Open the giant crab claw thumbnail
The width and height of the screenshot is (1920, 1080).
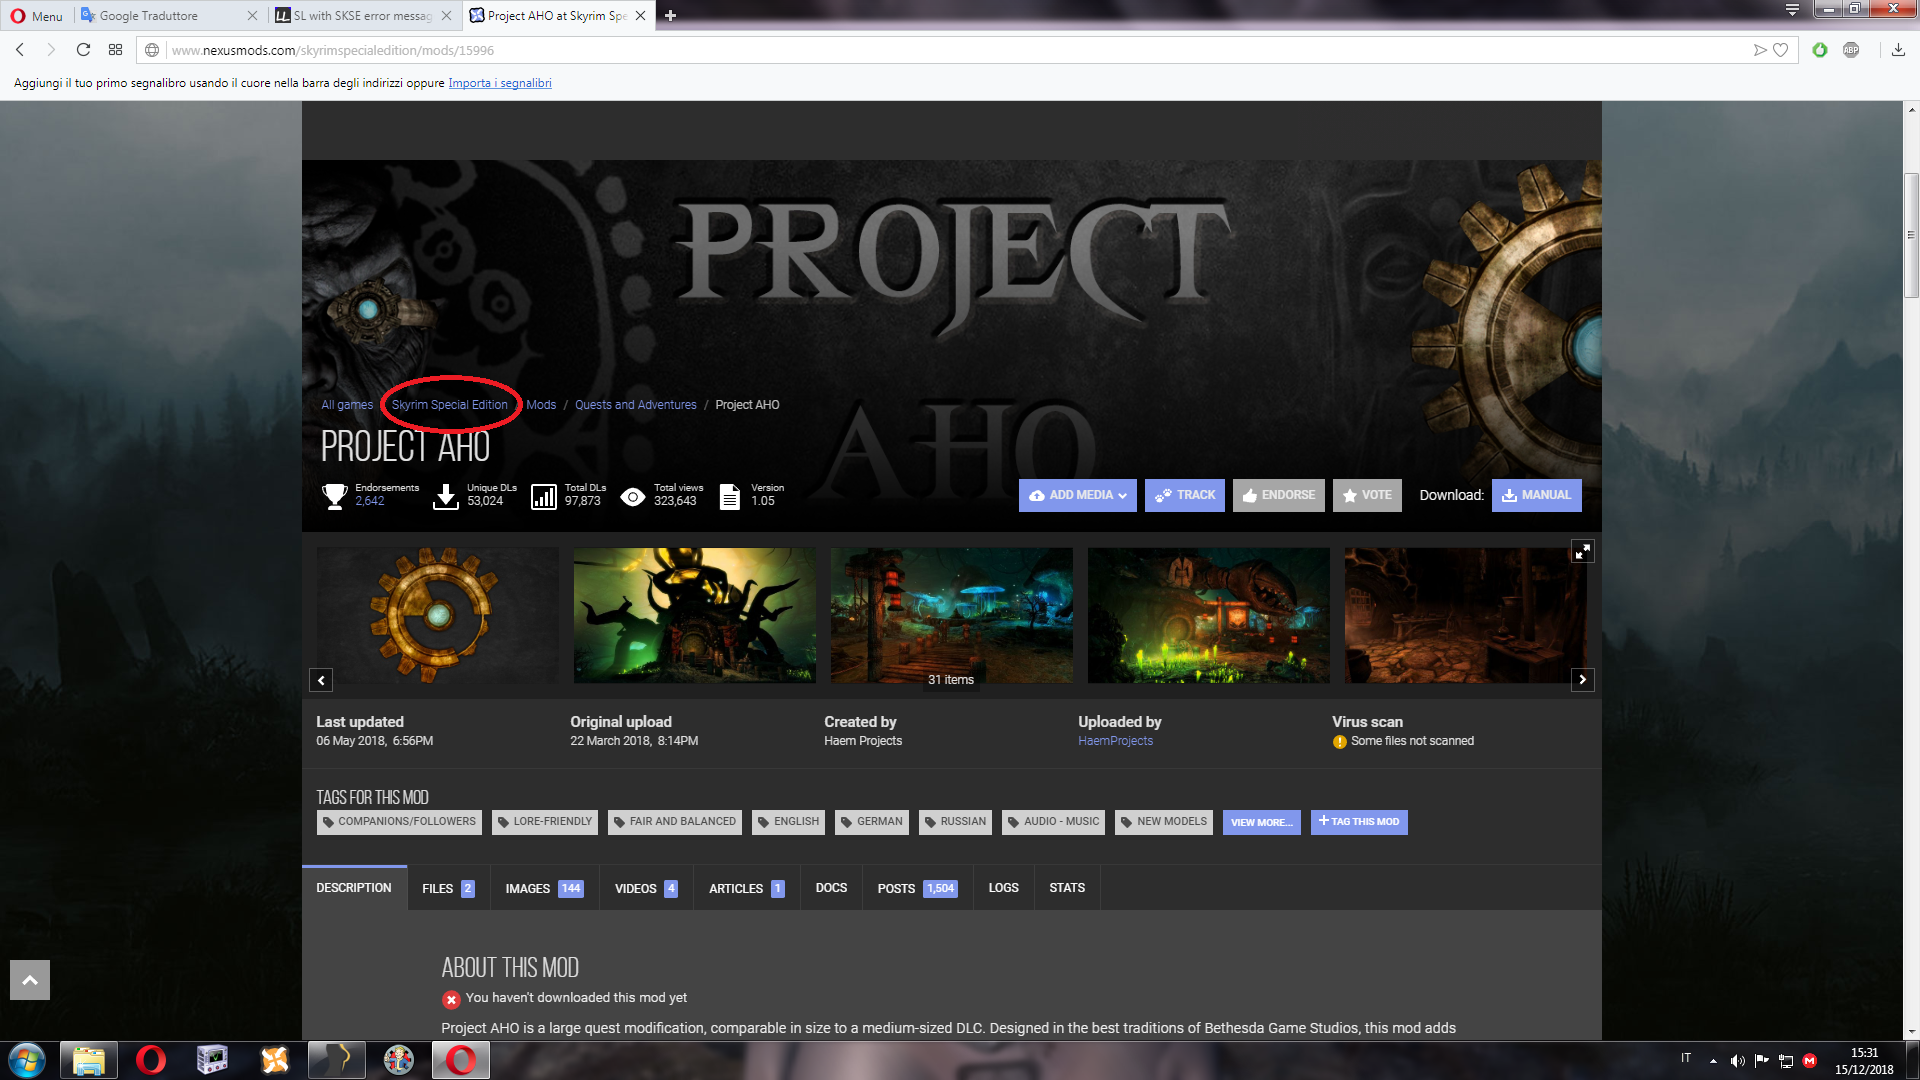[1209, 615]
